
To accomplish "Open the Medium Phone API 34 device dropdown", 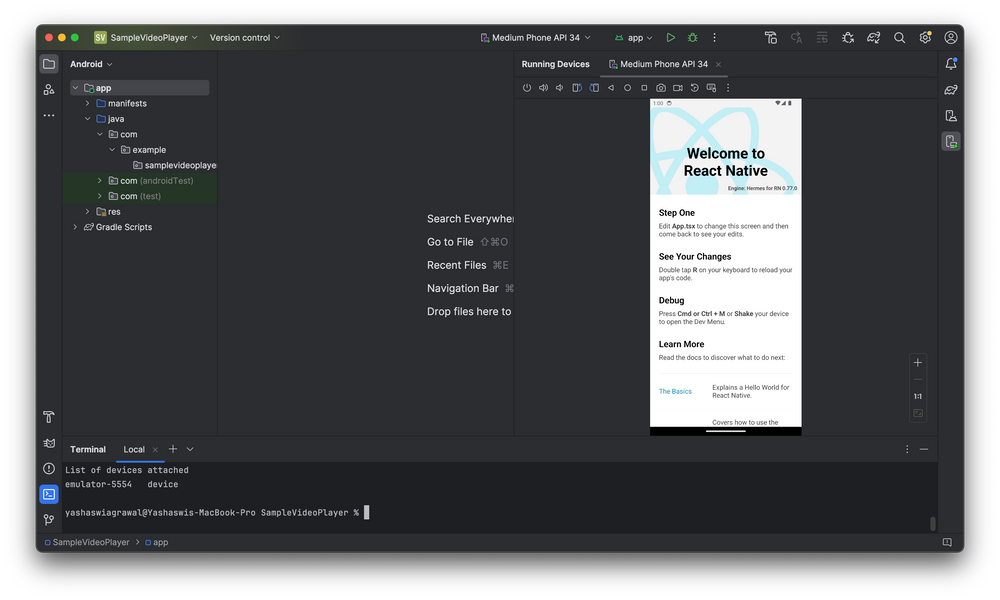I will [535, 36].
